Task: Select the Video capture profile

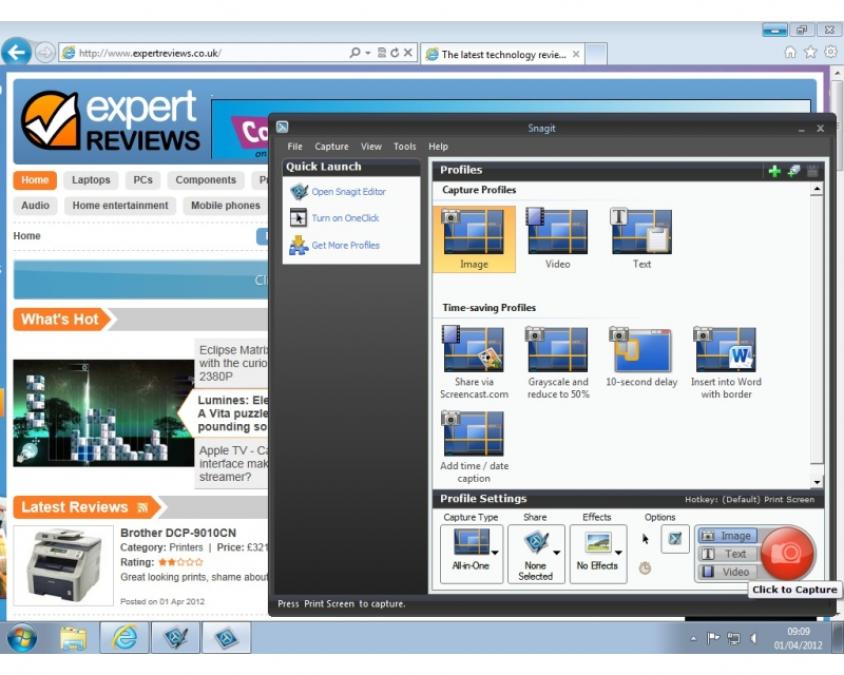Action: (558, 239)
